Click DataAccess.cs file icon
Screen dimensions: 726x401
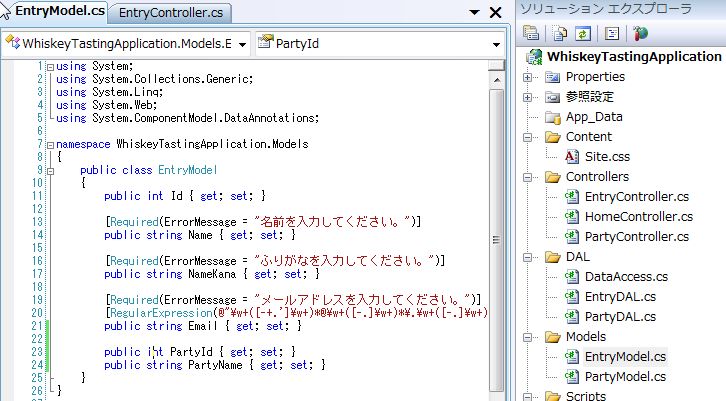(x=572, y=277)
